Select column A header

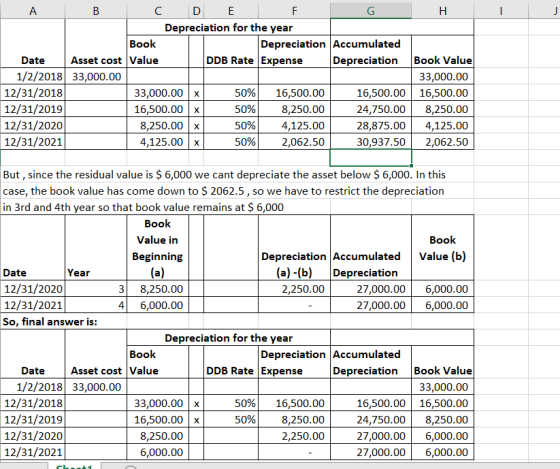tap(32, 11)
